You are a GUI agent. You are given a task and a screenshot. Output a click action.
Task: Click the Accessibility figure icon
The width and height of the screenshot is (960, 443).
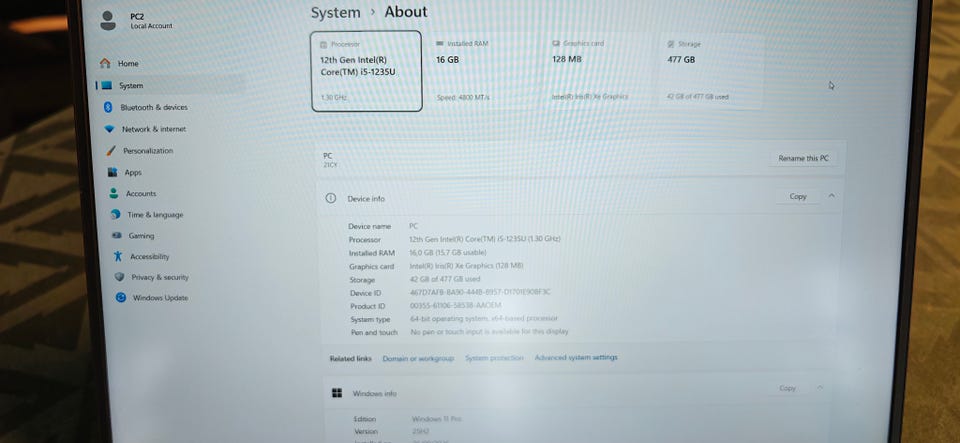point(118,256)
